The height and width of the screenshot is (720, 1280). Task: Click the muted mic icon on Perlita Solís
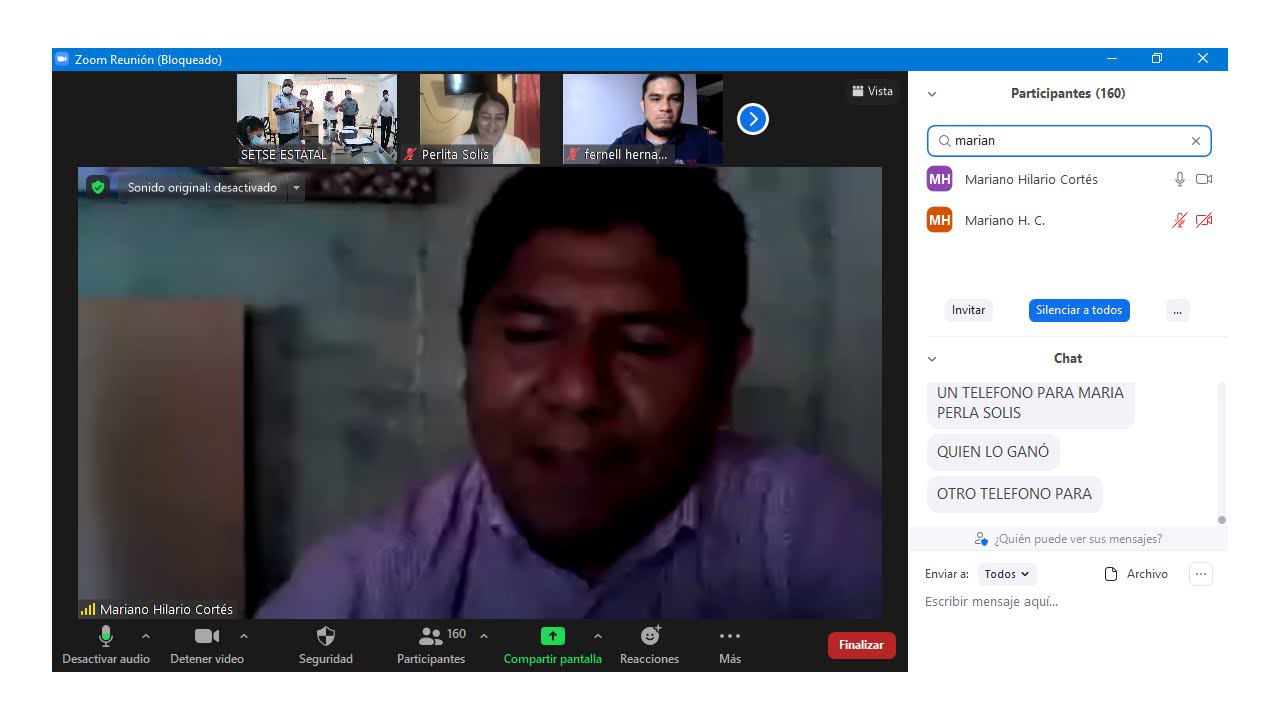pos(410,155)
